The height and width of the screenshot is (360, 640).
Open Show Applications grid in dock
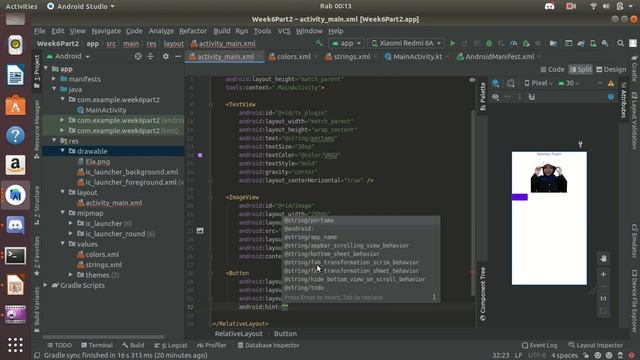(16, 345)
